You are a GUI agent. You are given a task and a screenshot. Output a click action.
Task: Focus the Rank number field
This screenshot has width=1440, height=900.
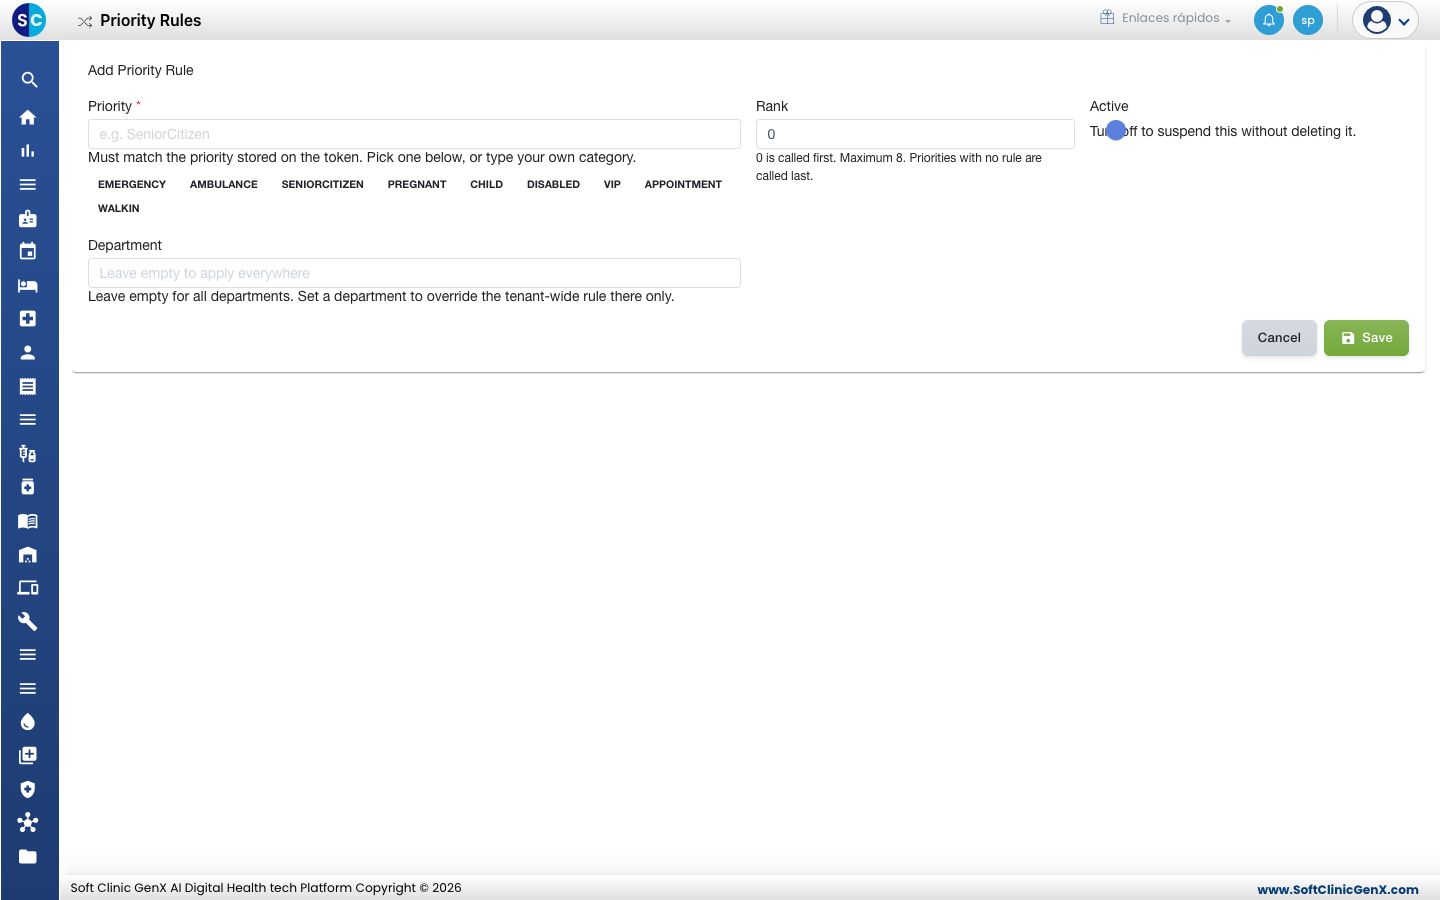[915, 134]
